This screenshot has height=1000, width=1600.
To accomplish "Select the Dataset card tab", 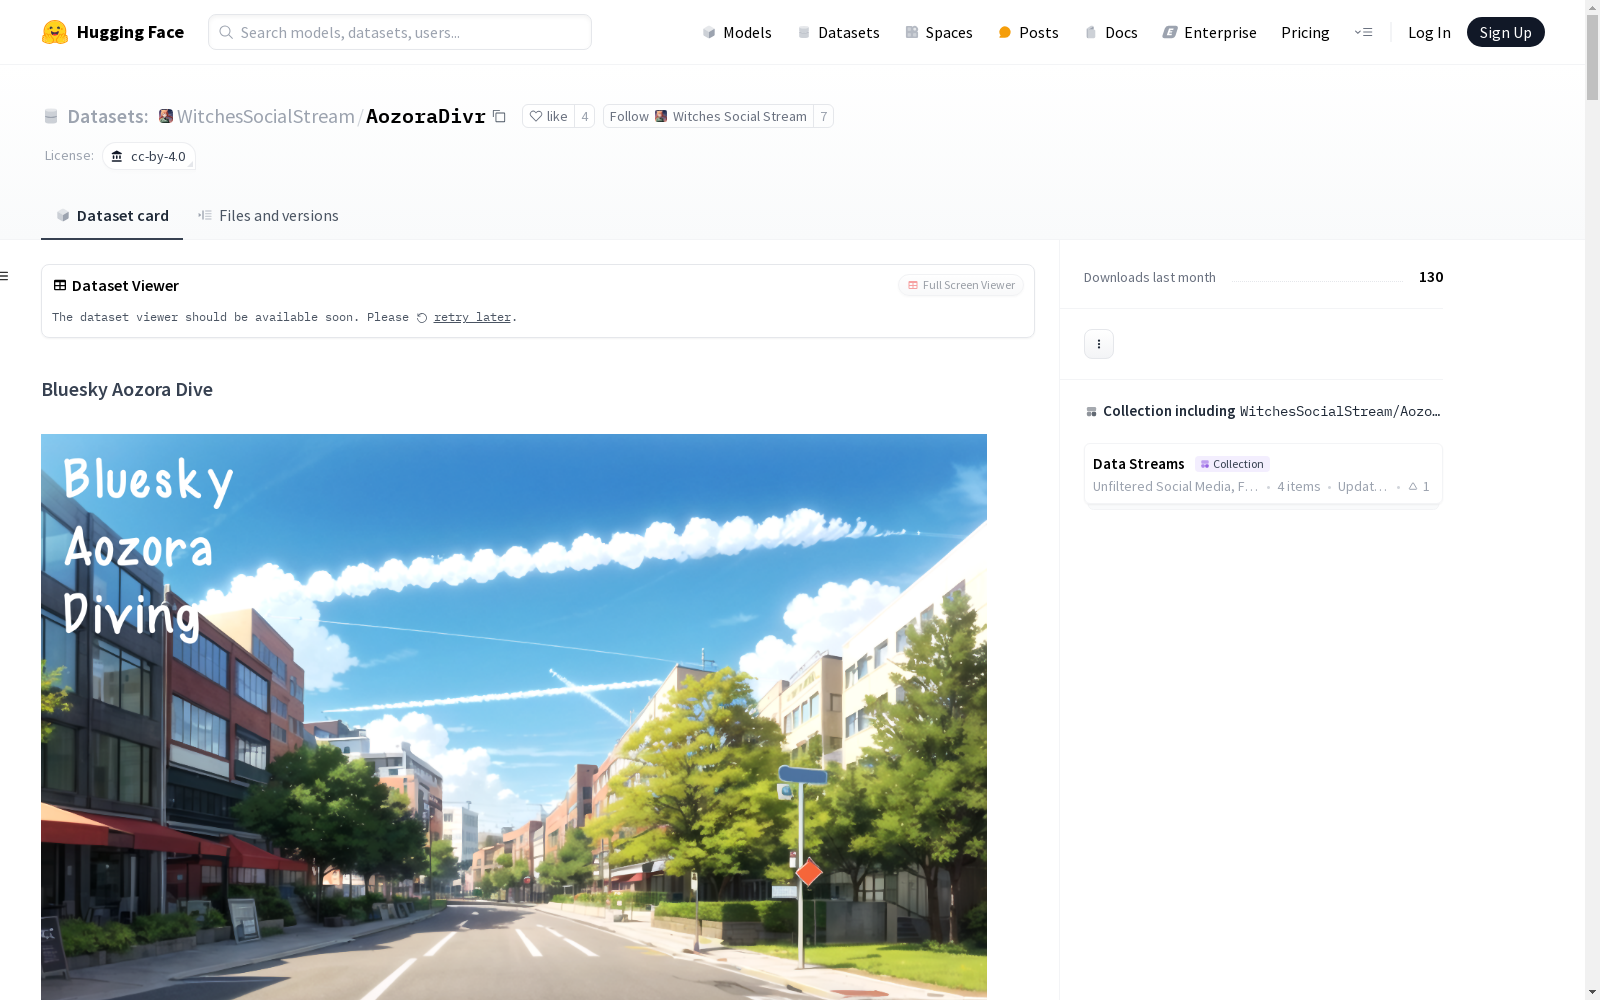I will coord(112,215).
